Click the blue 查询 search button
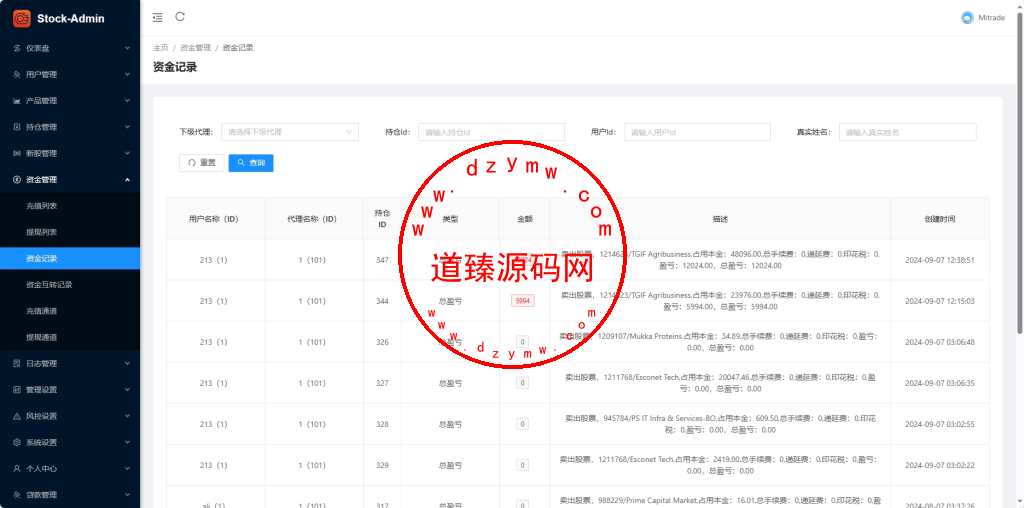 [251, 163]
